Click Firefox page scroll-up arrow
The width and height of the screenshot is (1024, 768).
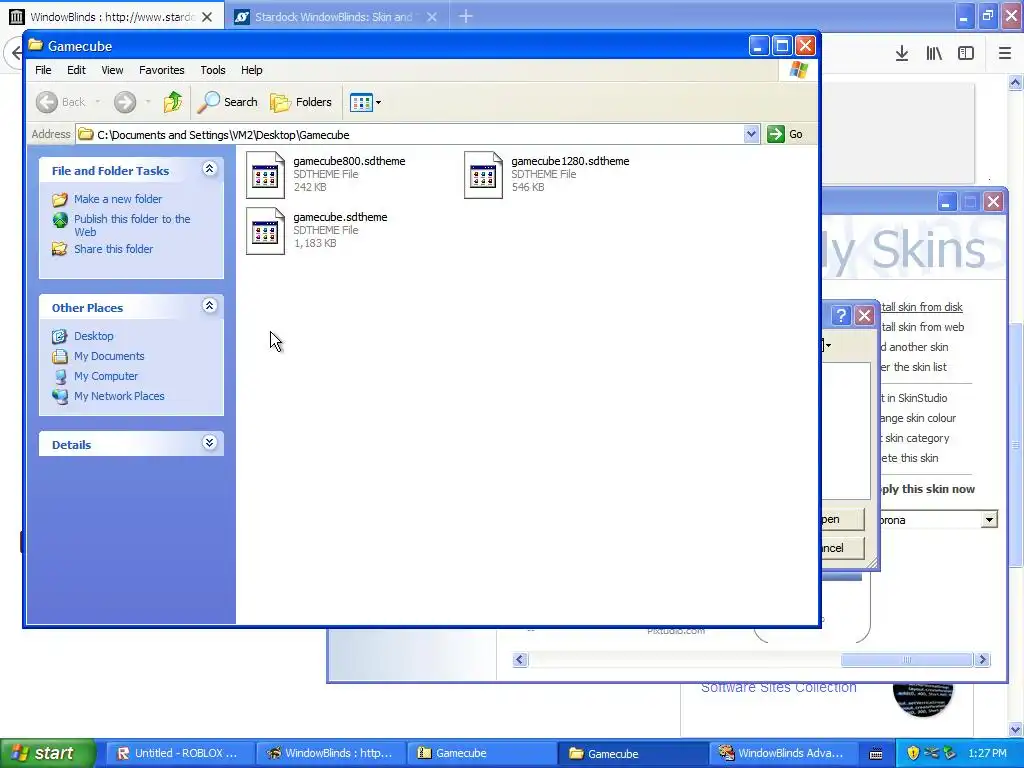[1015, 82]
